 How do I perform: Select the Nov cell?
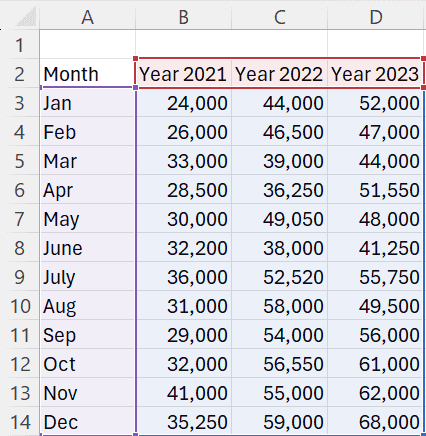(x=88, y=393)
